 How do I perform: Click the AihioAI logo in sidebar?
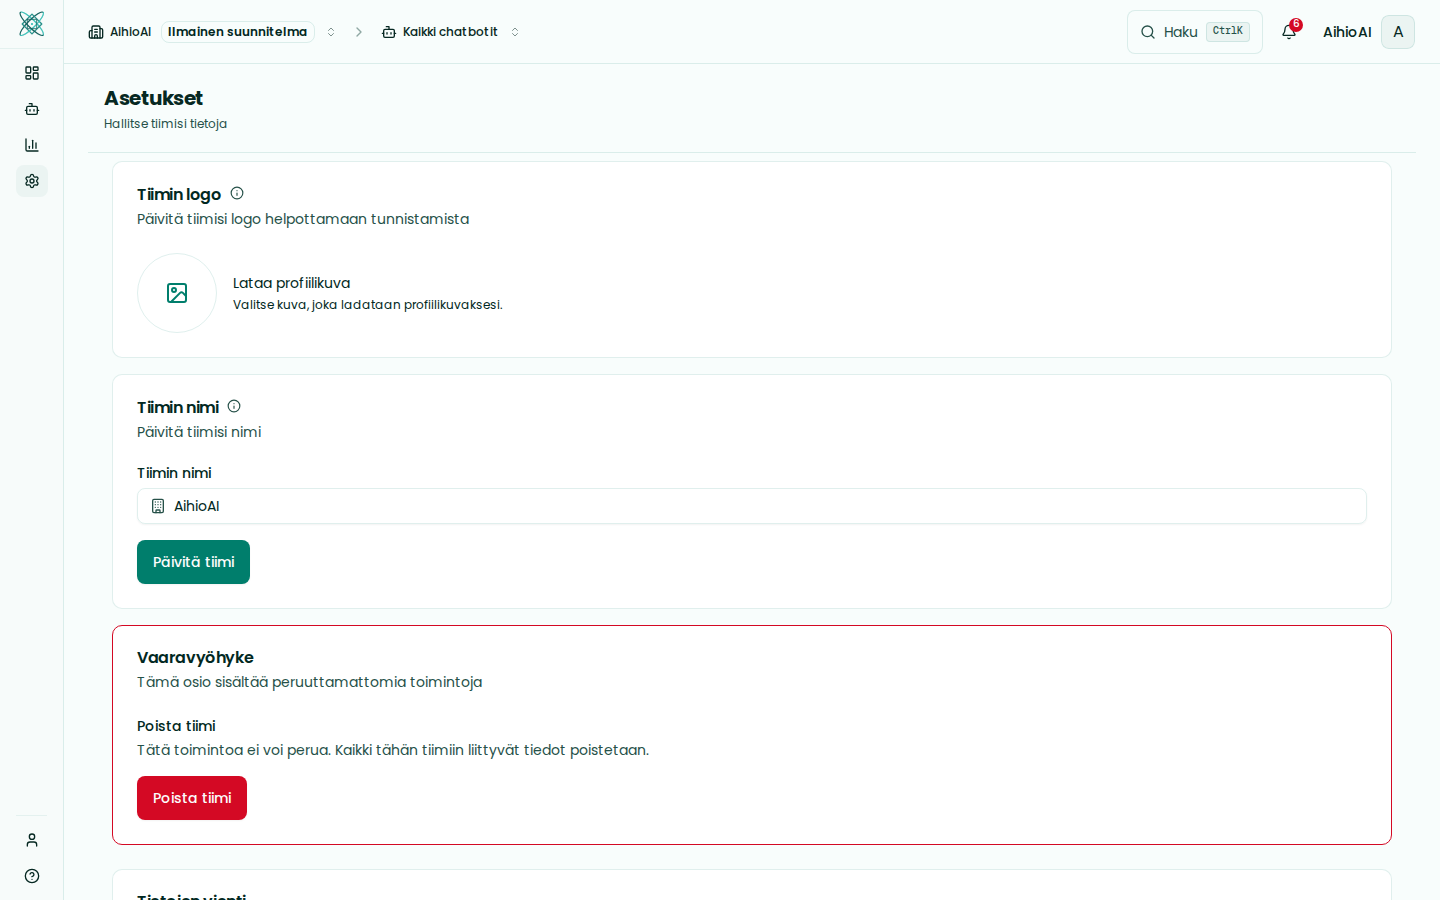[31, 24]
